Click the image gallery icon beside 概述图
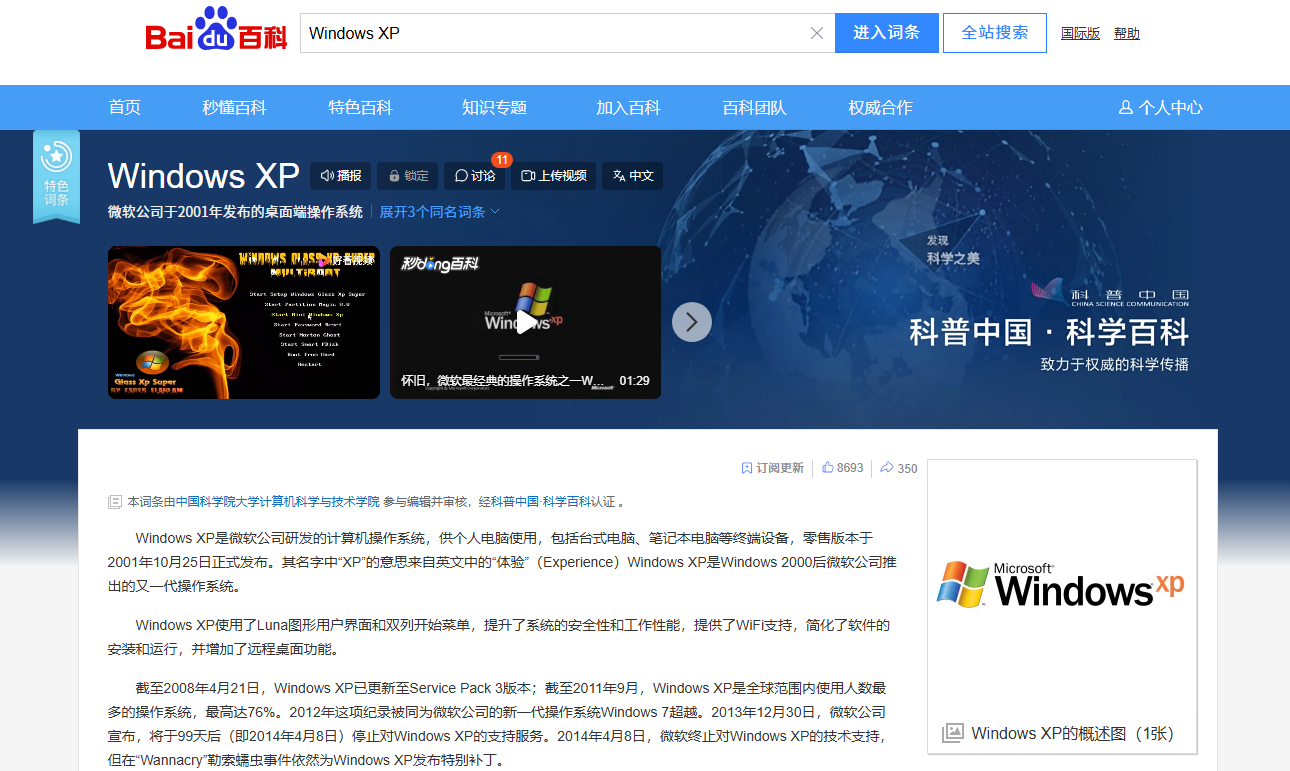The height and width of the screenshot is (771, 1290). pyautogui.click(x=953, y=733)
